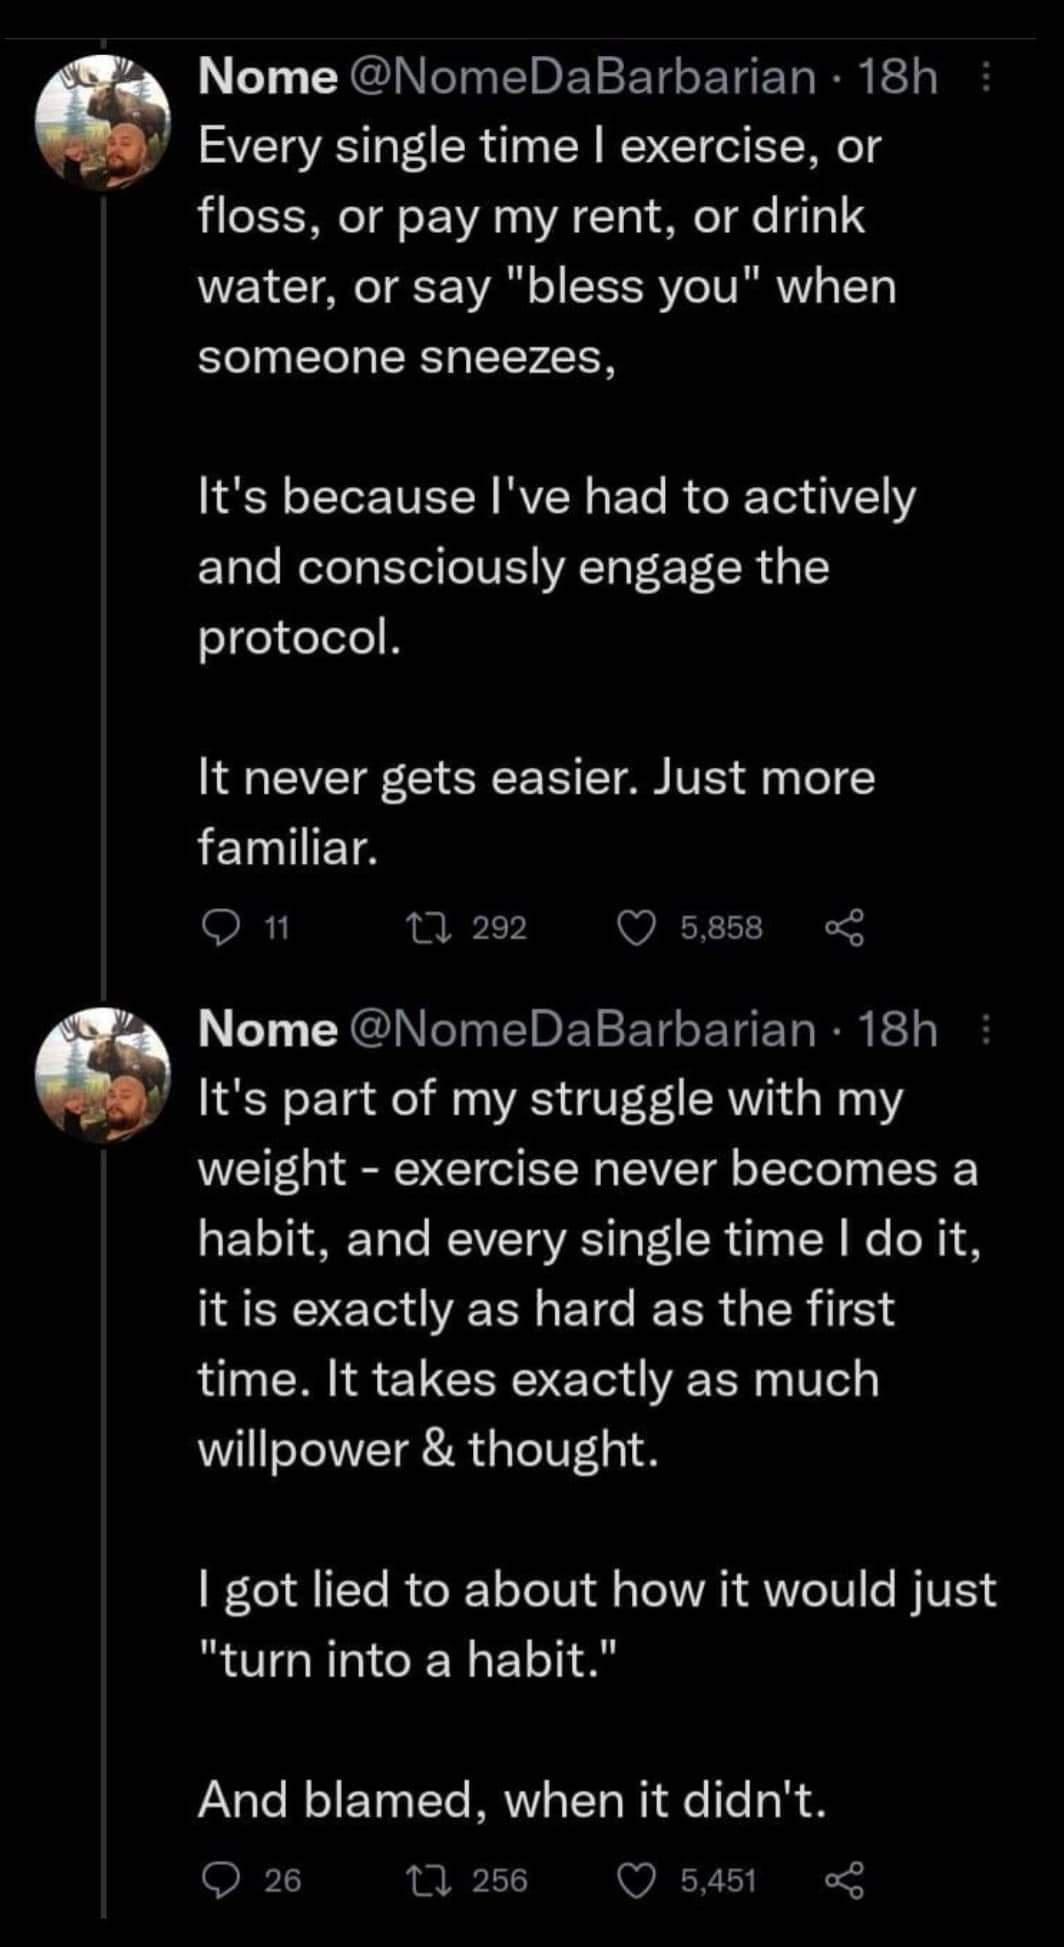
Task: Open the 18h timestamp on the first tweet
Action: (x=898, y=78)
